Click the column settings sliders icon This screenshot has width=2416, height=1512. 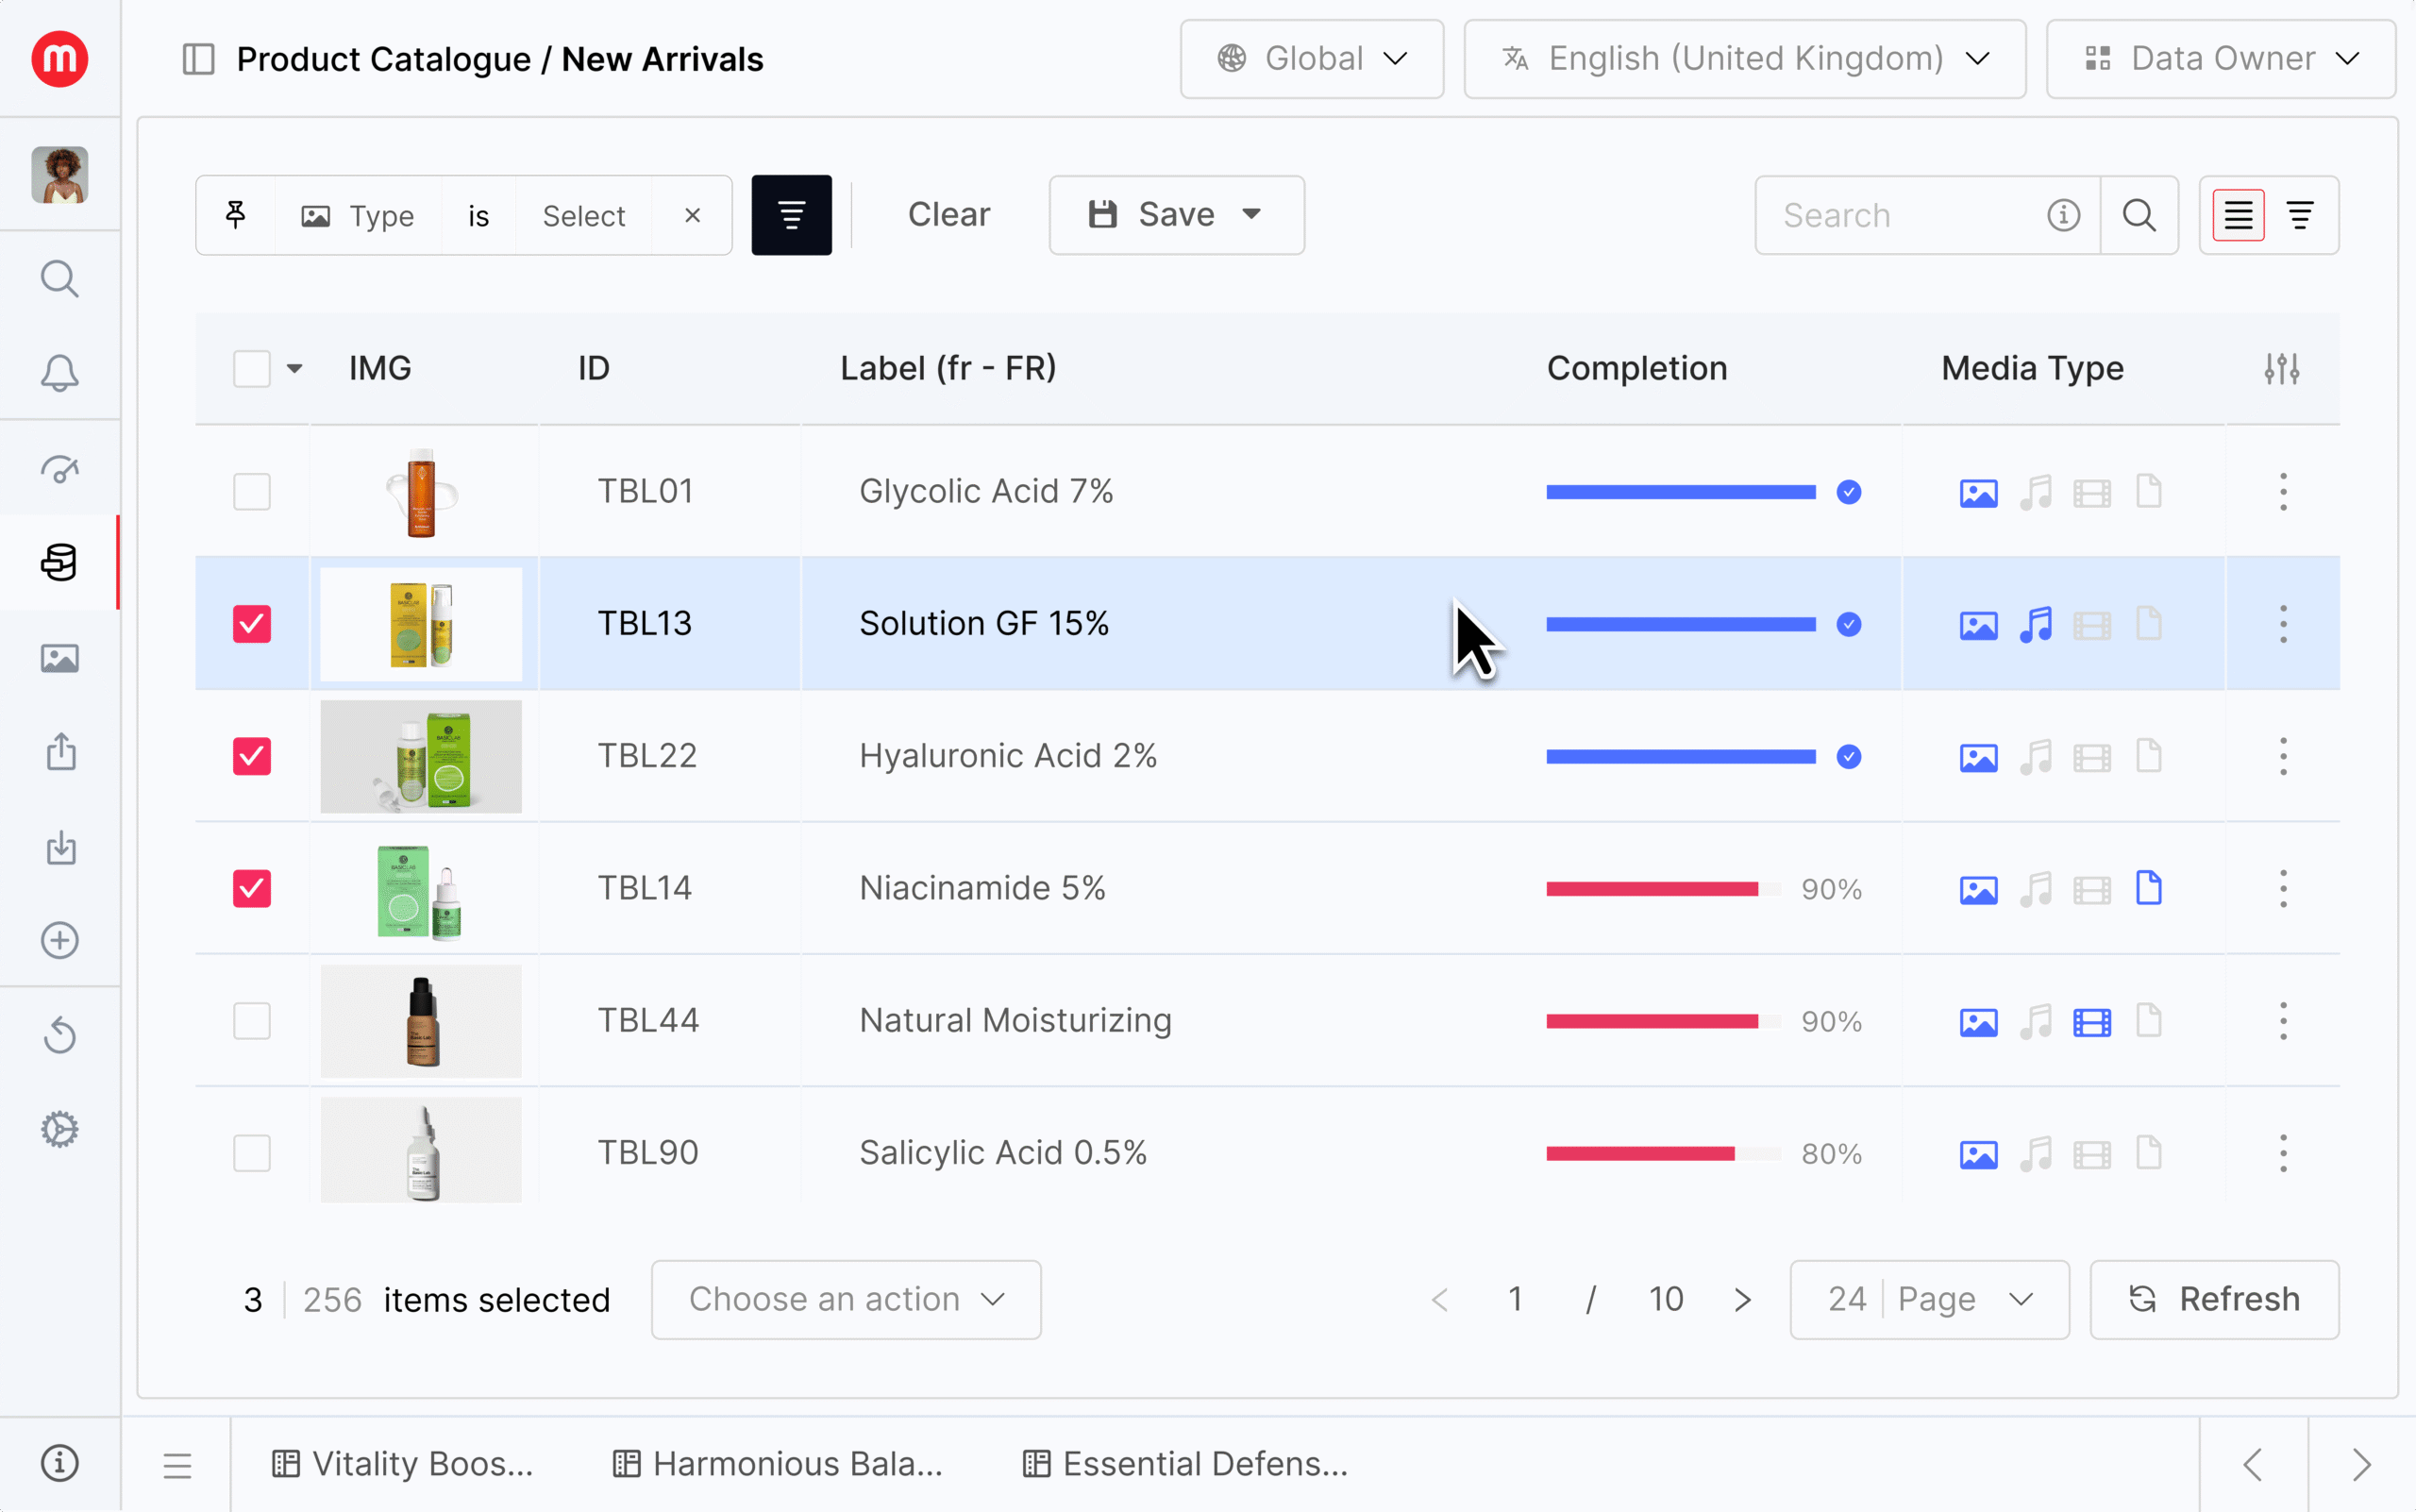pyautogui.click(x=2281, y=369)
